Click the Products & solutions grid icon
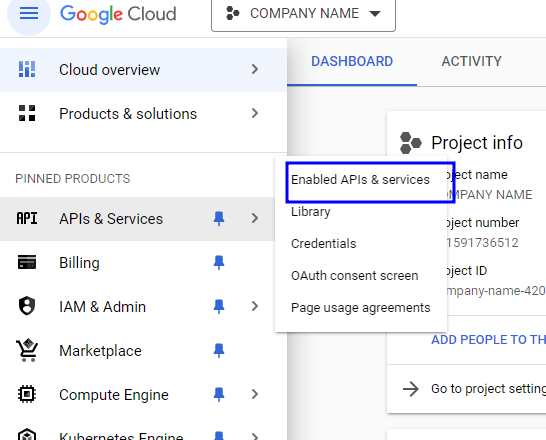Viewport: 546px width, 440px height. (x=27, y=113)
